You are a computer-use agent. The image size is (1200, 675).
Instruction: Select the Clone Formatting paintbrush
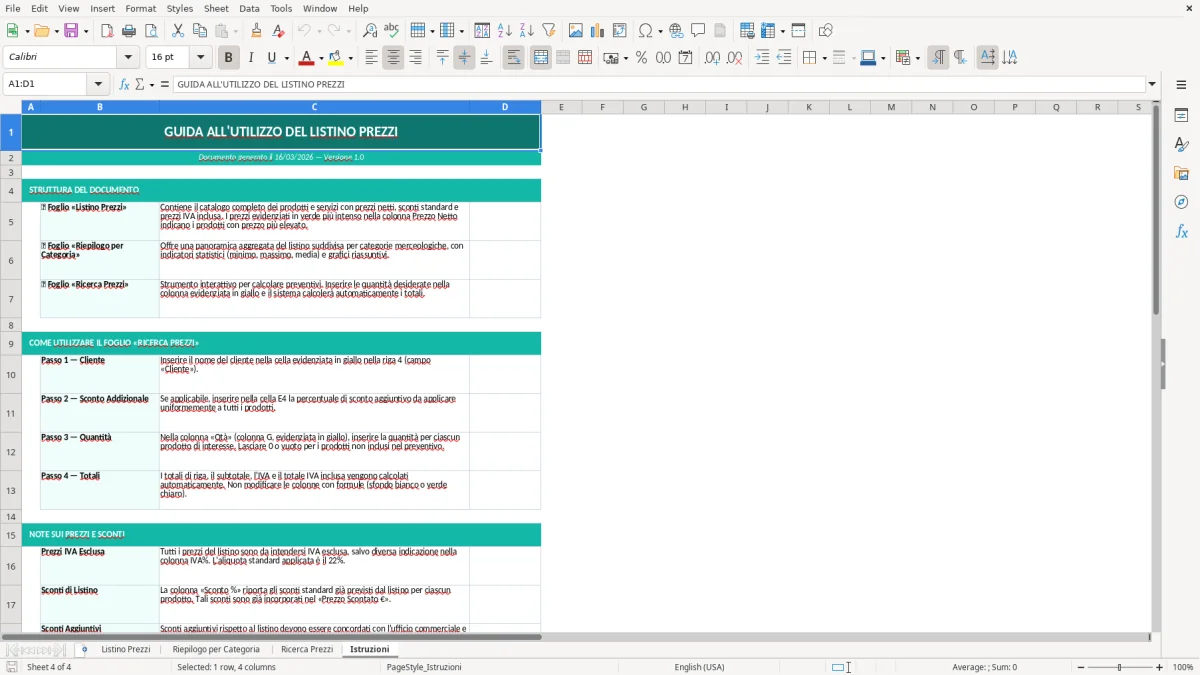[256, 31]
